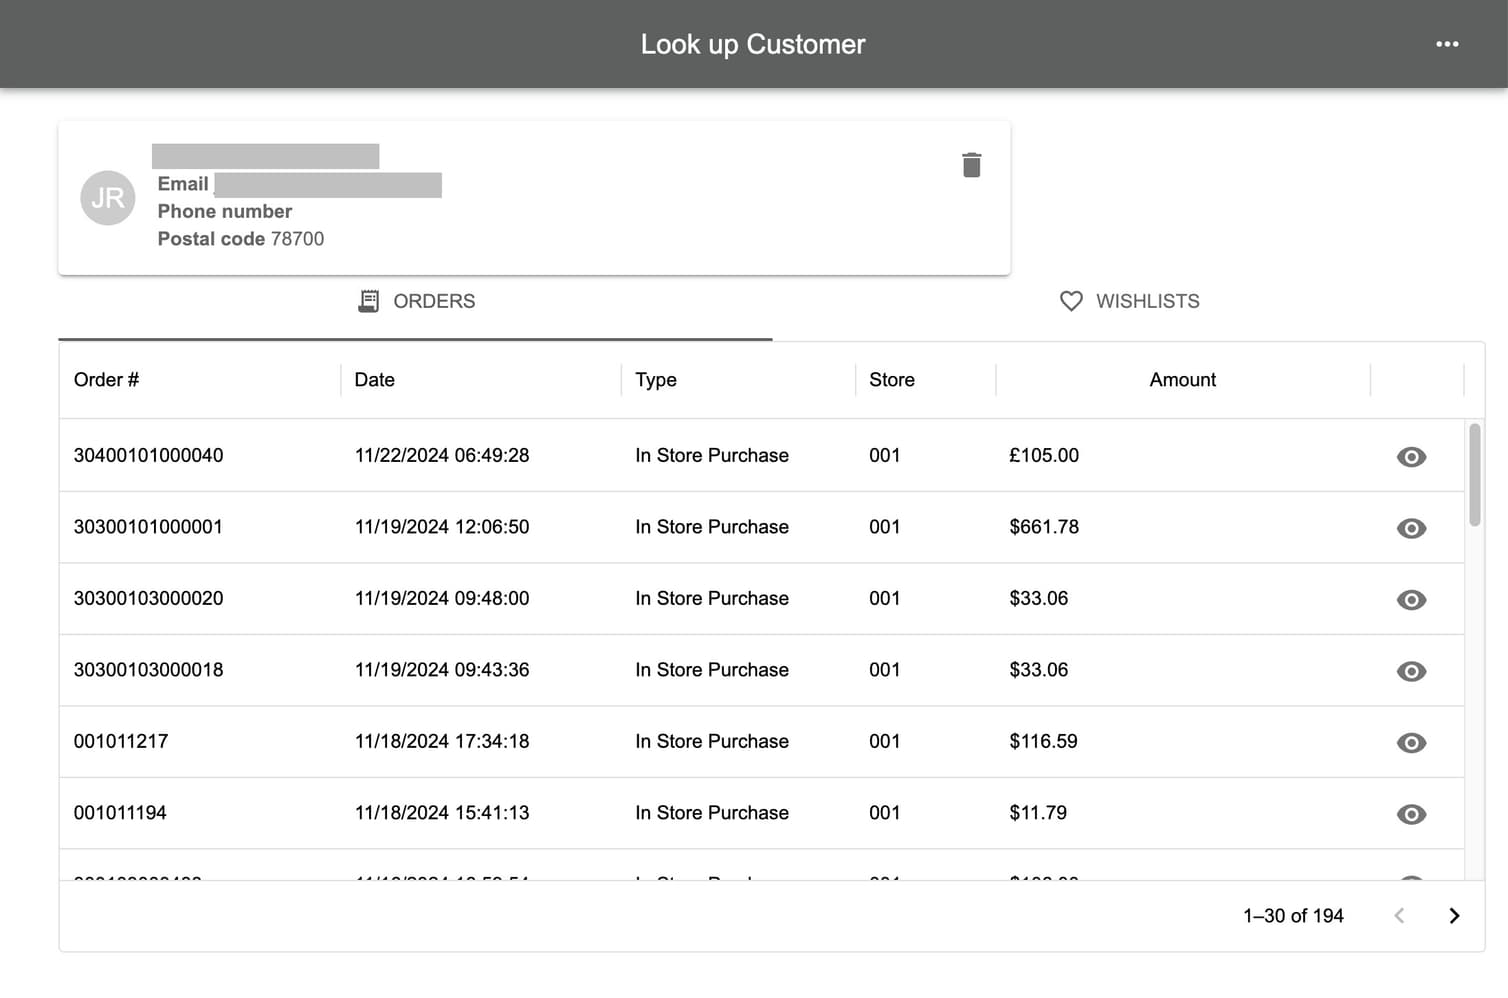The width and height of the screenshot is (1508, 998).
Task: Click store 001 in order 30400101000040 row
Action: pyautogui.click(x=885, y=455)
